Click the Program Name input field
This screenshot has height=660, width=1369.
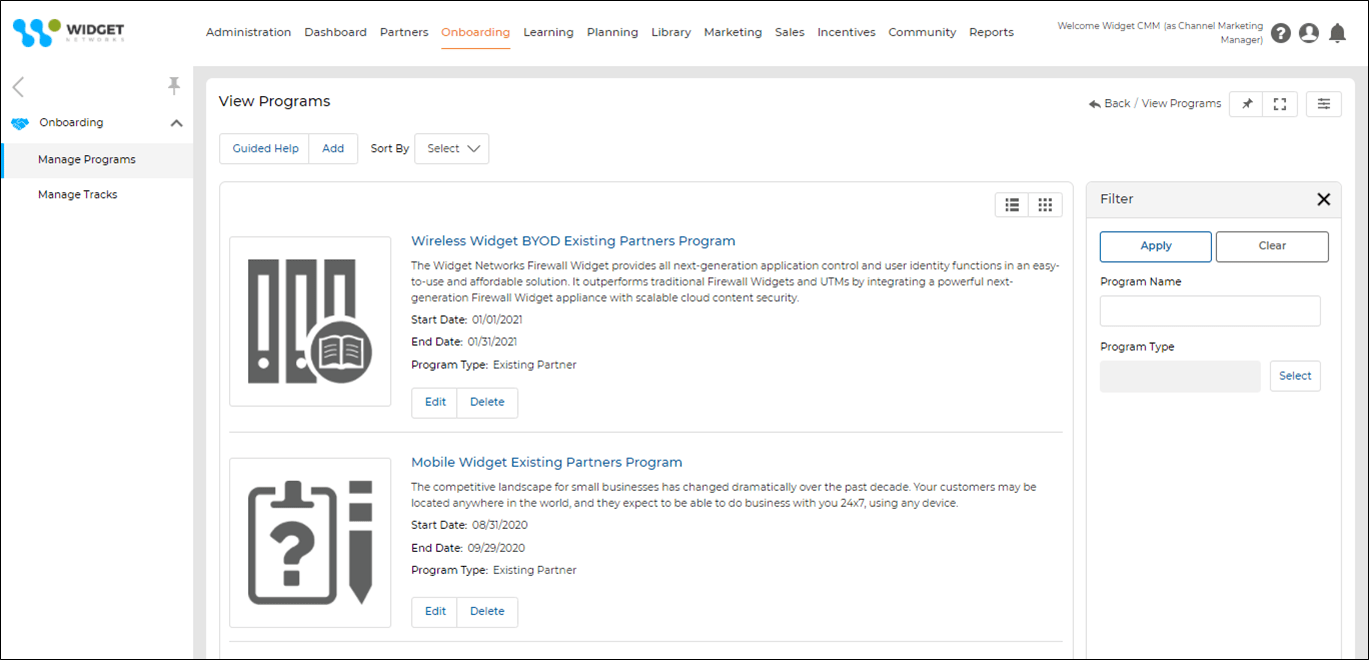[x=1210, y=311]
